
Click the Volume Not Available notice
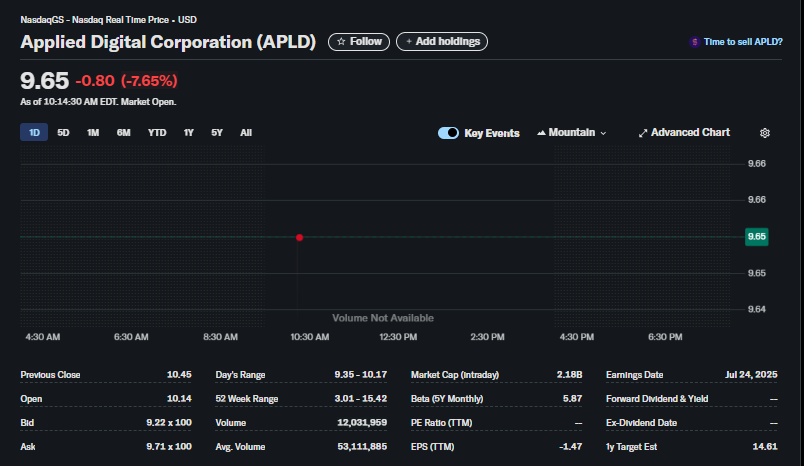[x=383, y=318]
